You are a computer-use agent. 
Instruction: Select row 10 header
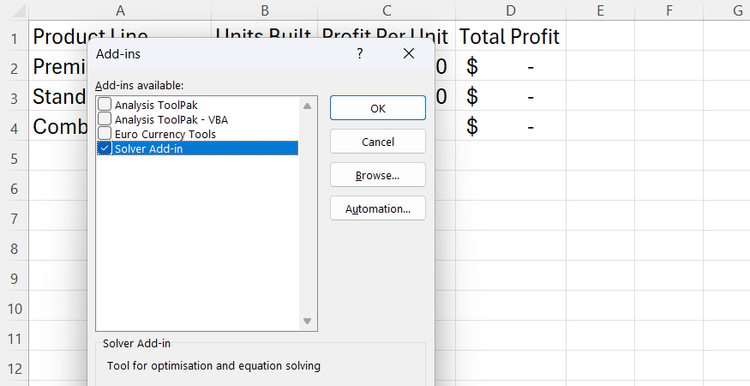pyautogui.click(x=14, y=309)
